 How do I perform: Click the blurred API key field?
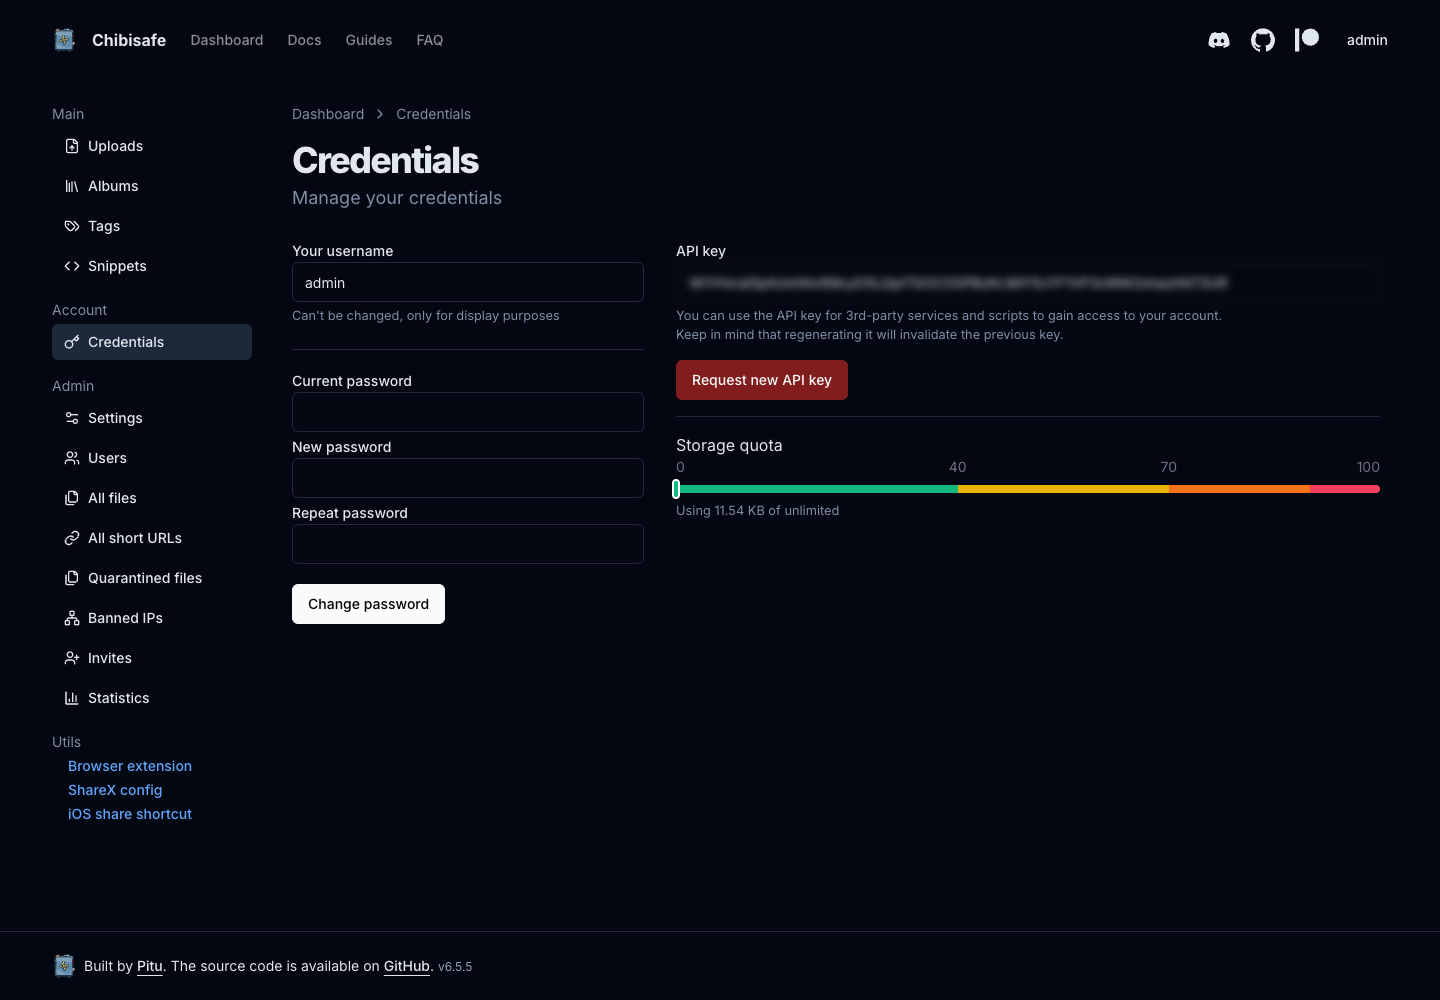click(1028, 282)
